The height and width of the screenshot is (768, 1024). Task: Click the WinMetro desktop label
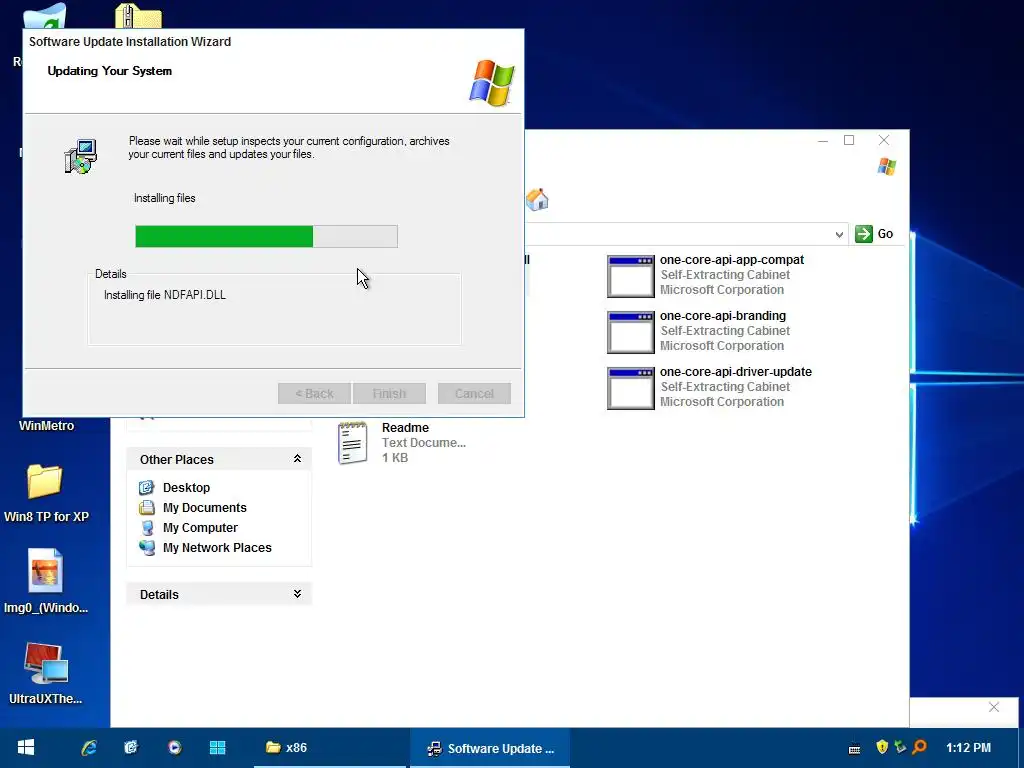pyautogui.click(x=46, y=426)
